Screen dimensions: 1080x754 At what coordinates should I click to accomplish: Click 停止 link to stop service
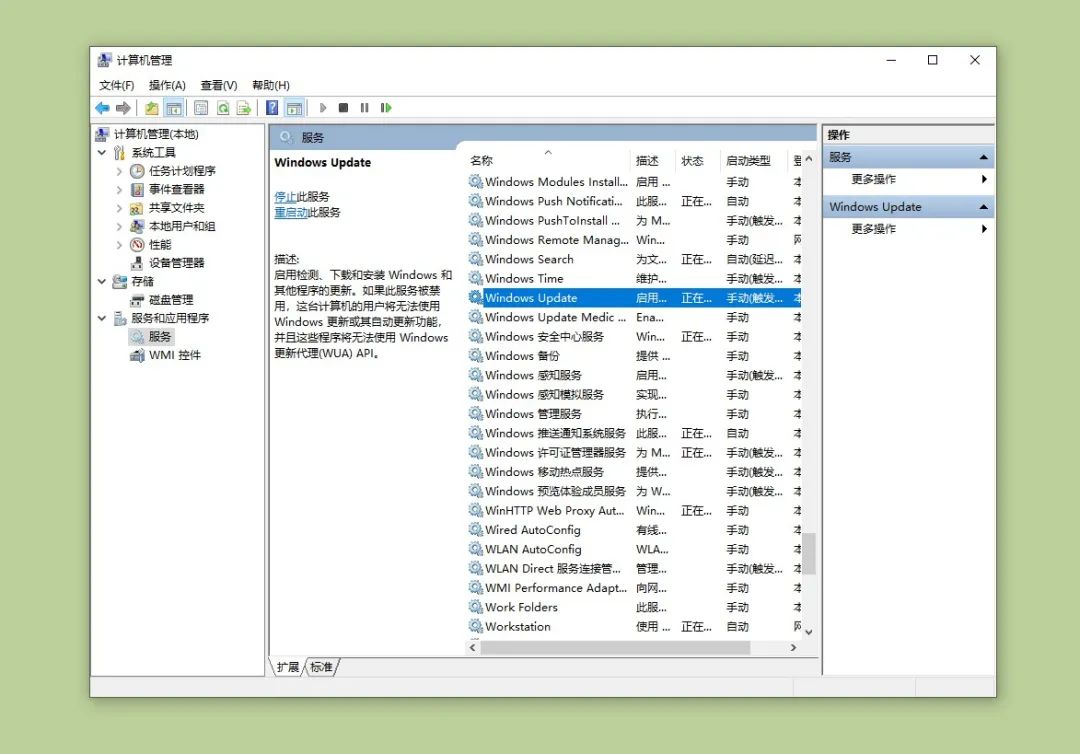[x=285, y=197]
